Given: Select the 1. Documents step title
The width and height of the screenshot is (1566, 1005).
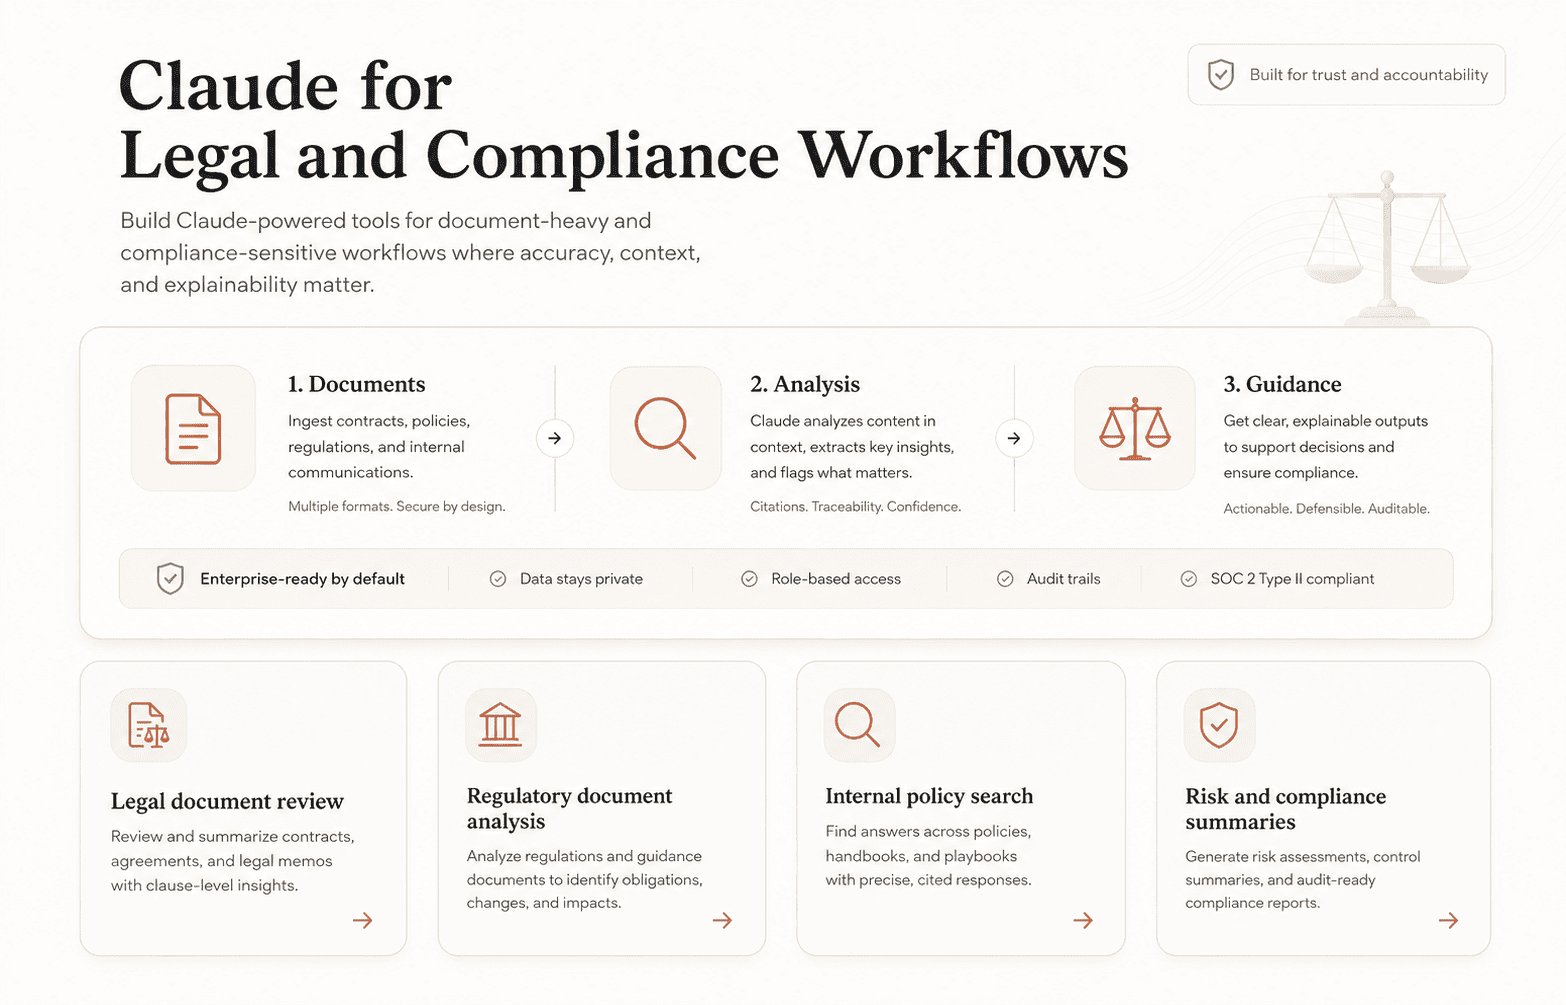Looking at the screenshot, I should [356, 384].
